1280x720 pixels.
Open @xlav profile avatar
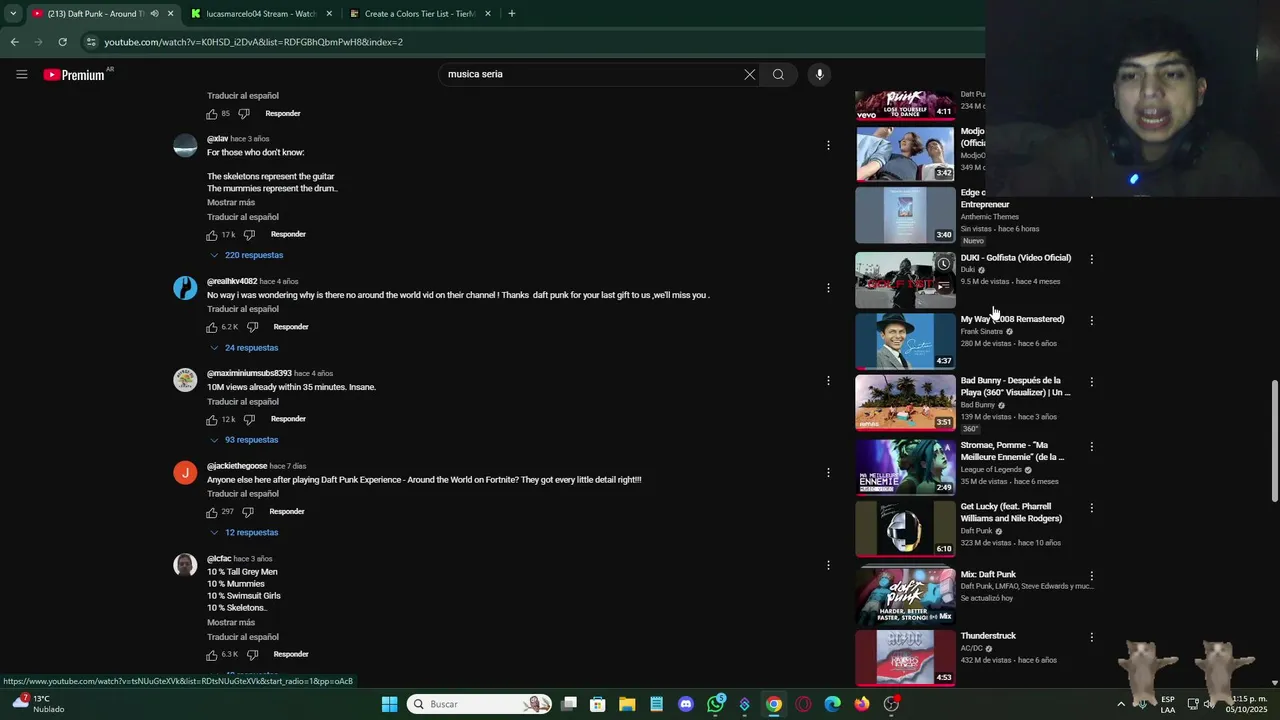(185, 146)
